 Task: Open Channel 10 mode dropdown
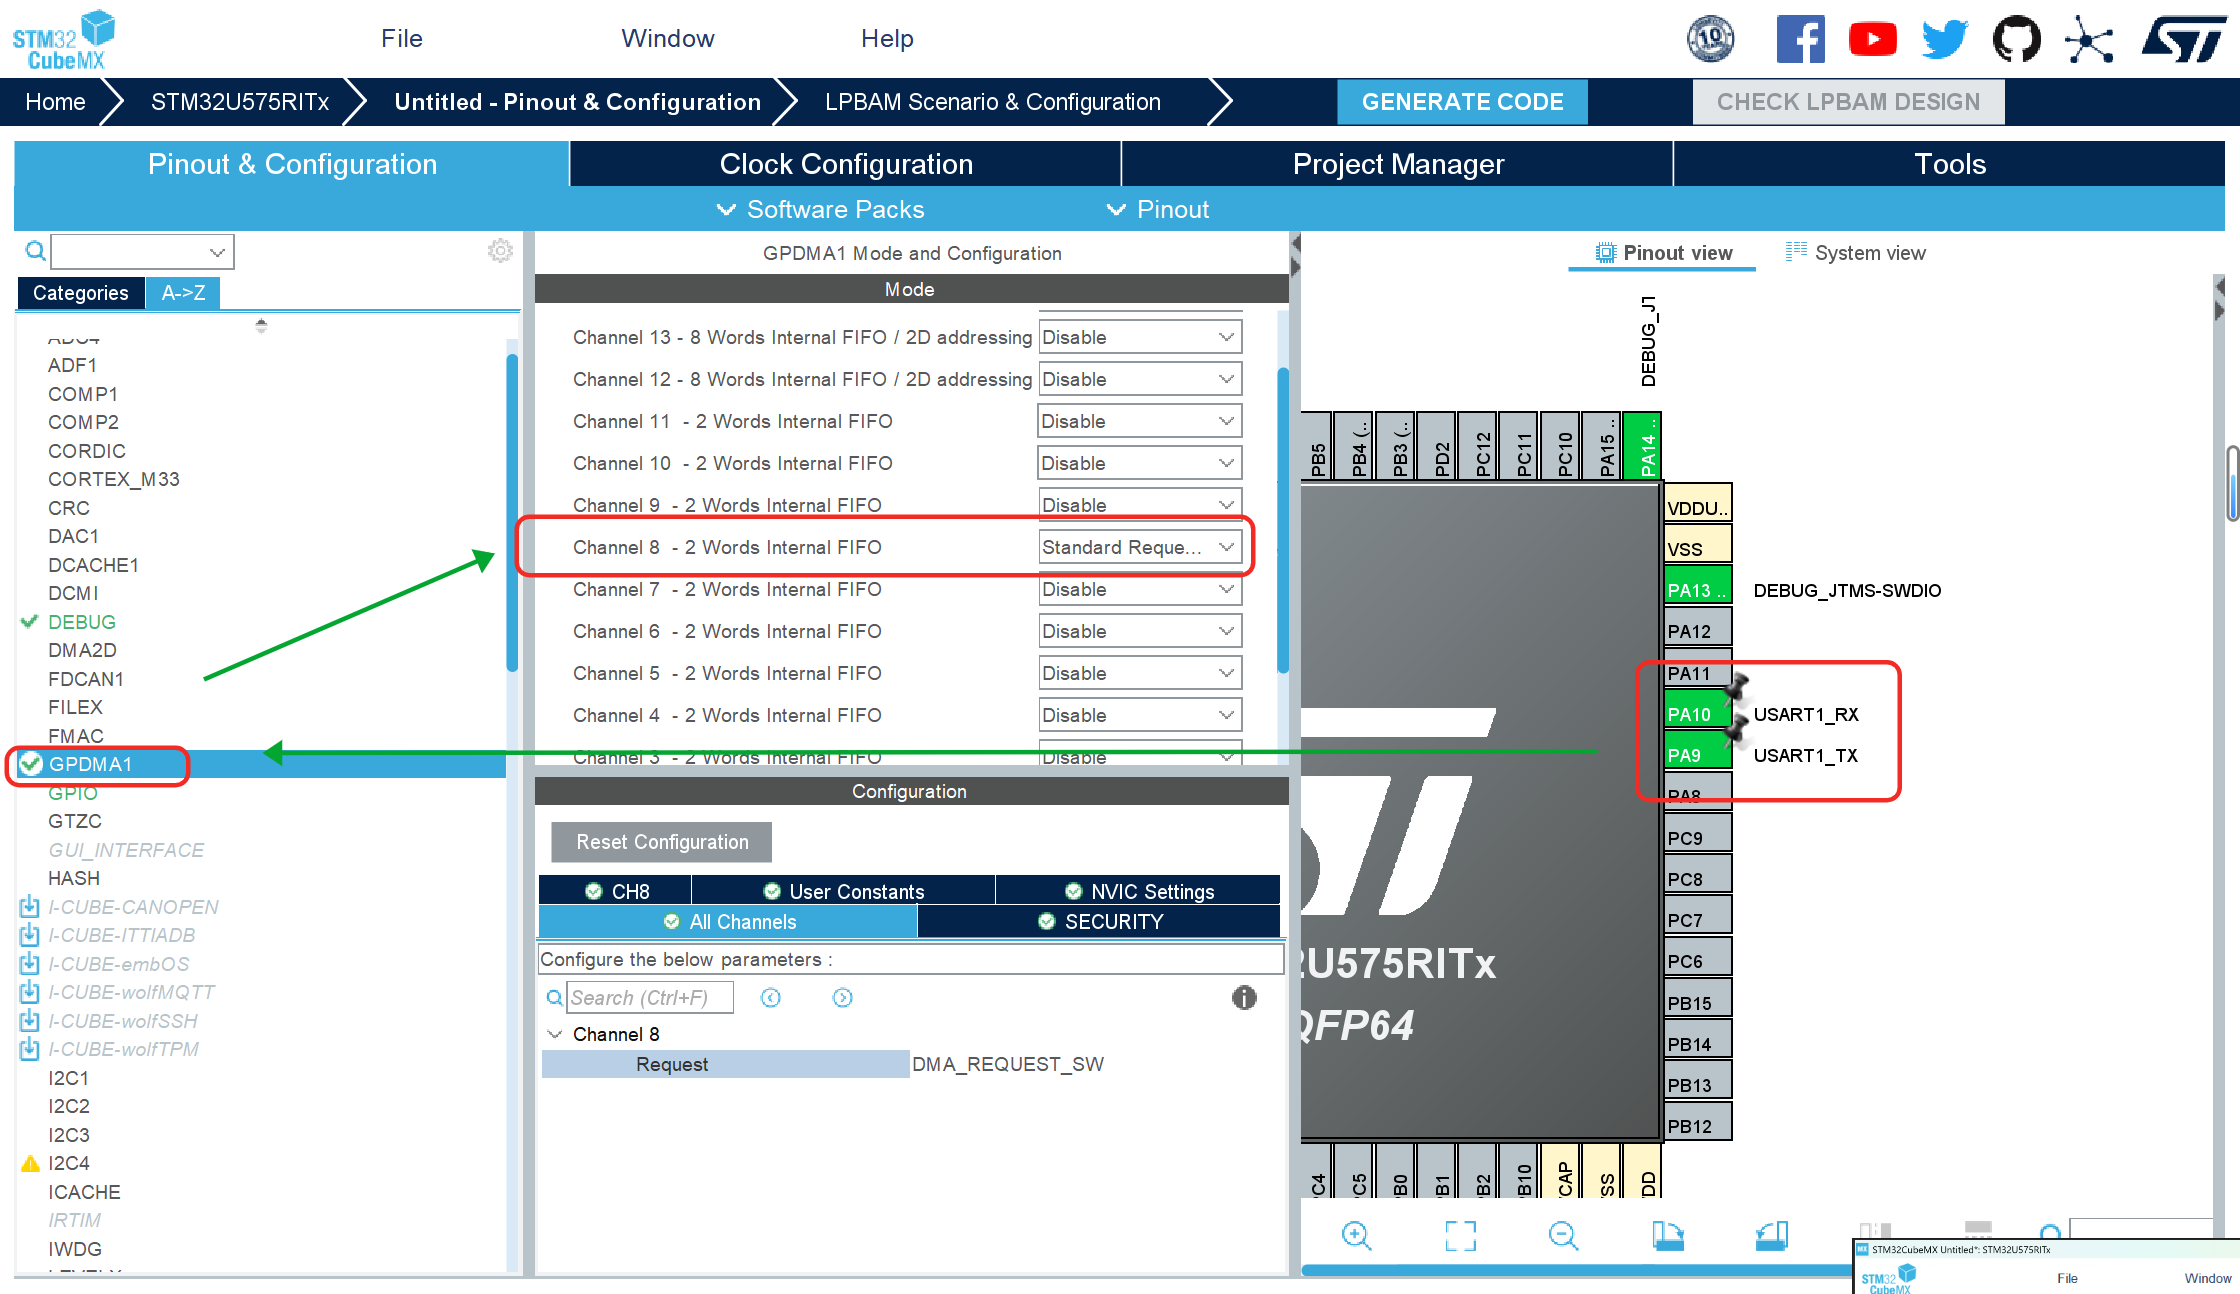(1140, 463)
